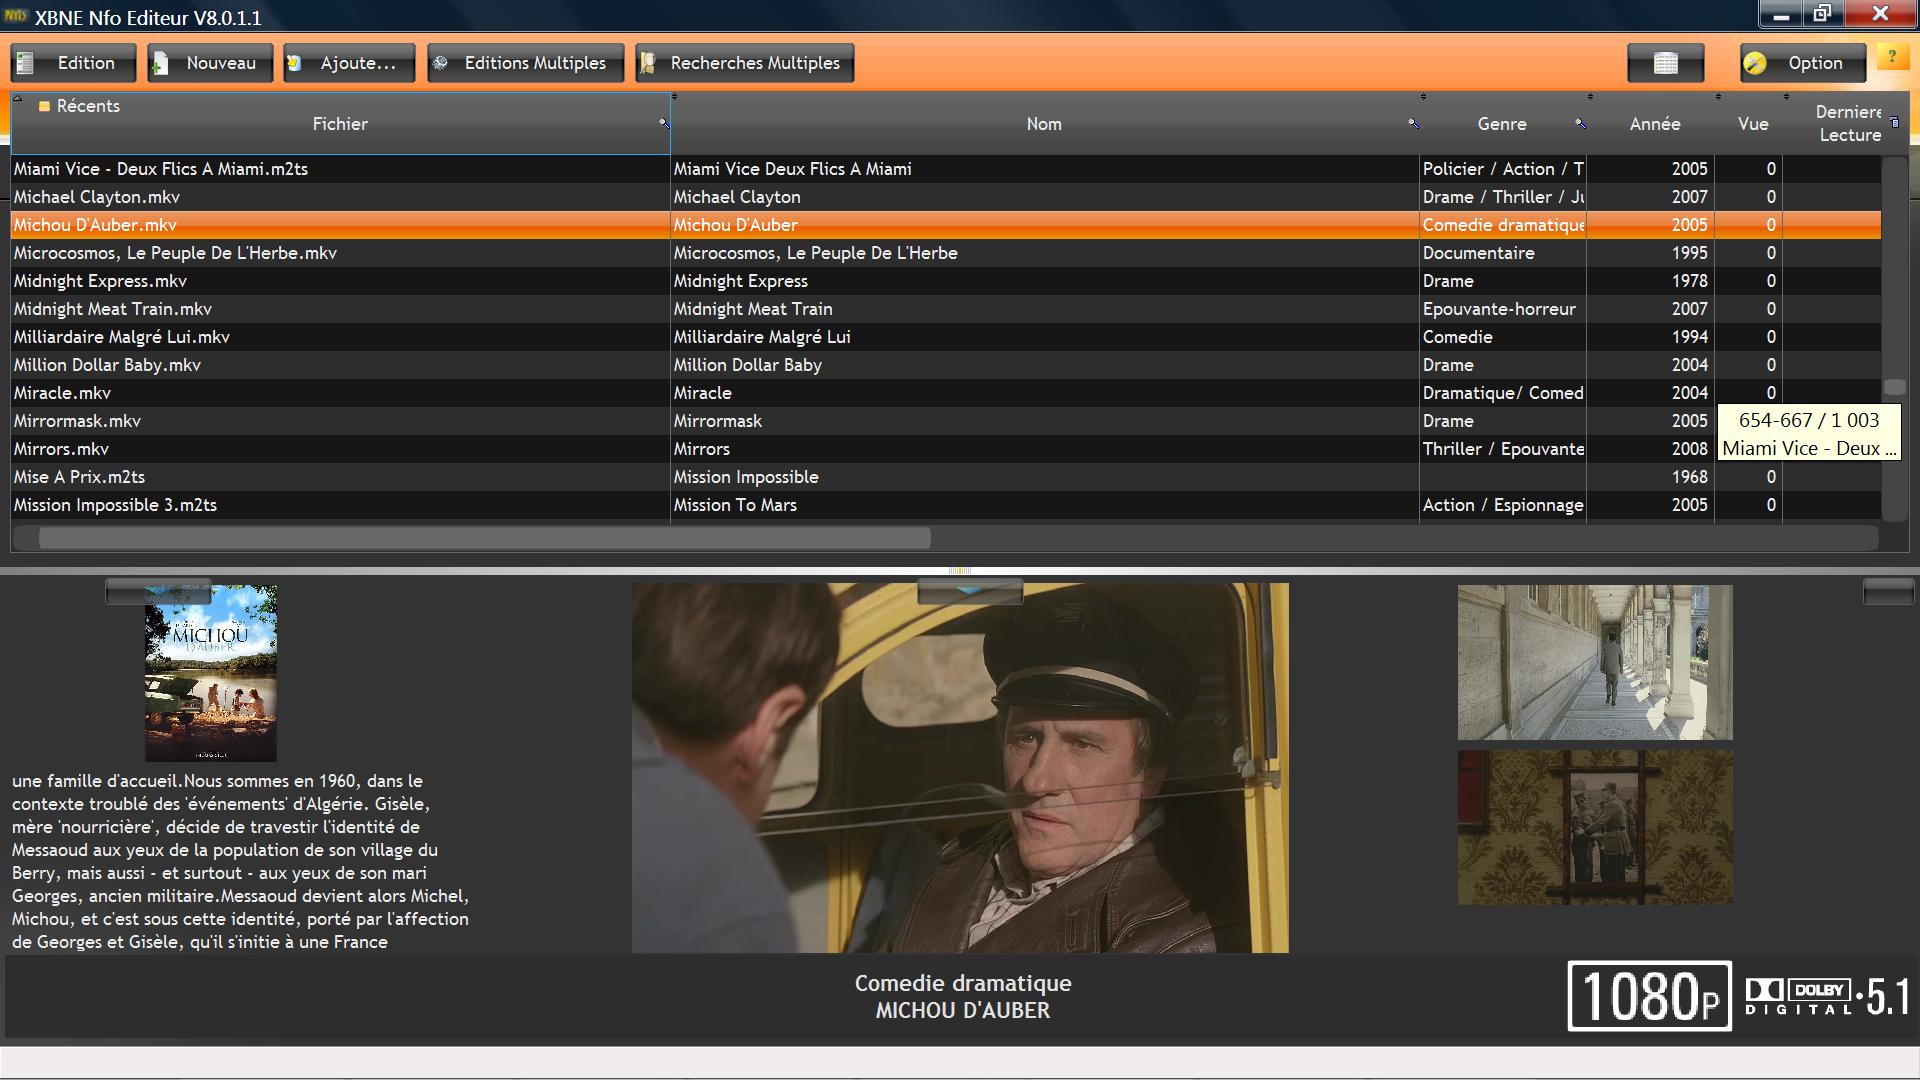Image resolution: width=1920 pixels, height=1080 pixels.
Task: Open Editions Multiples
Action: (x=525, y=63)
